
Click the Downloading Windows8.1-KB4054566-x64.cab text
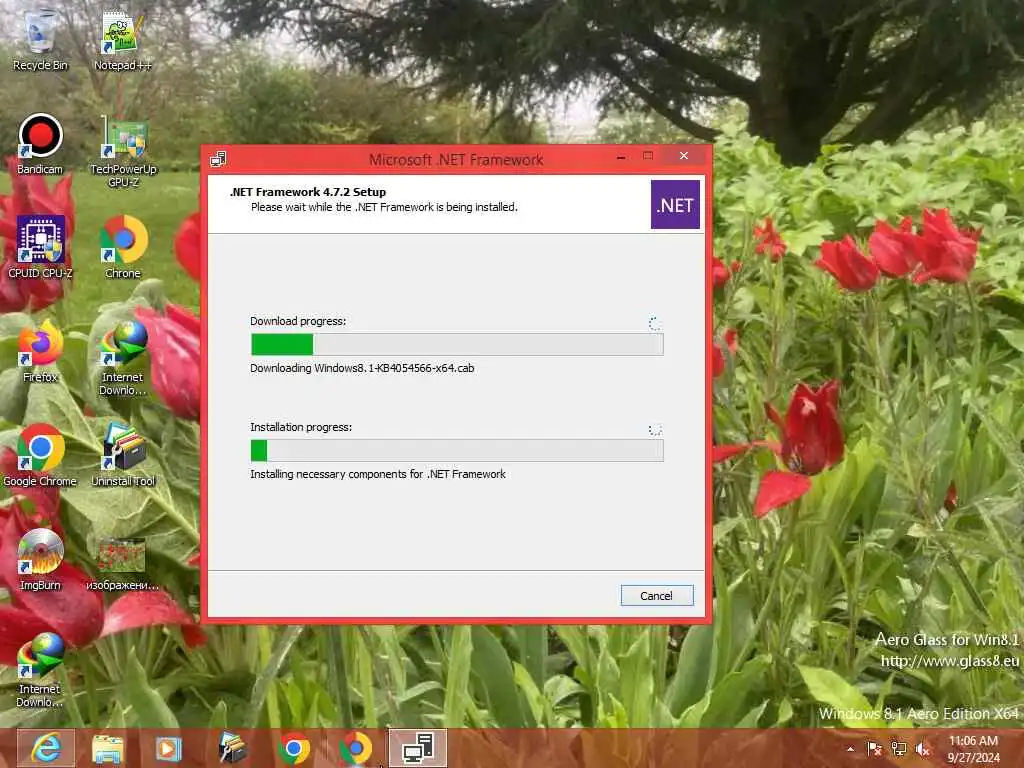(x=362, y=368)
